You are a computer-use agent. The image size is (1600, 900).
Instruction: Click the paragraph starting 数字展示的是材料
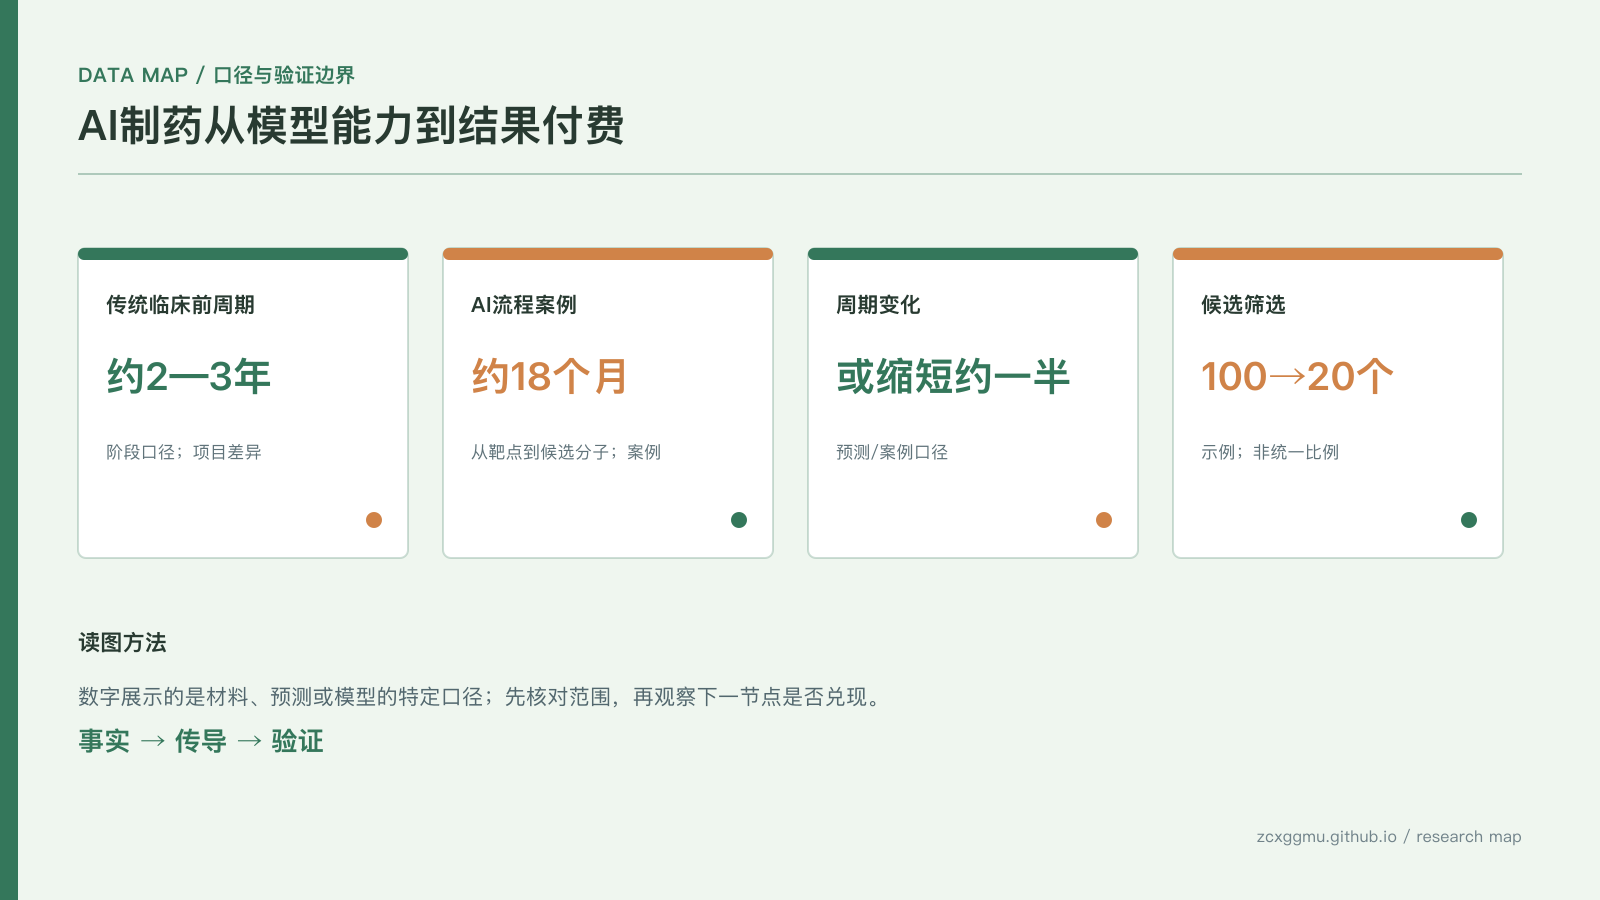click(482, 697)
